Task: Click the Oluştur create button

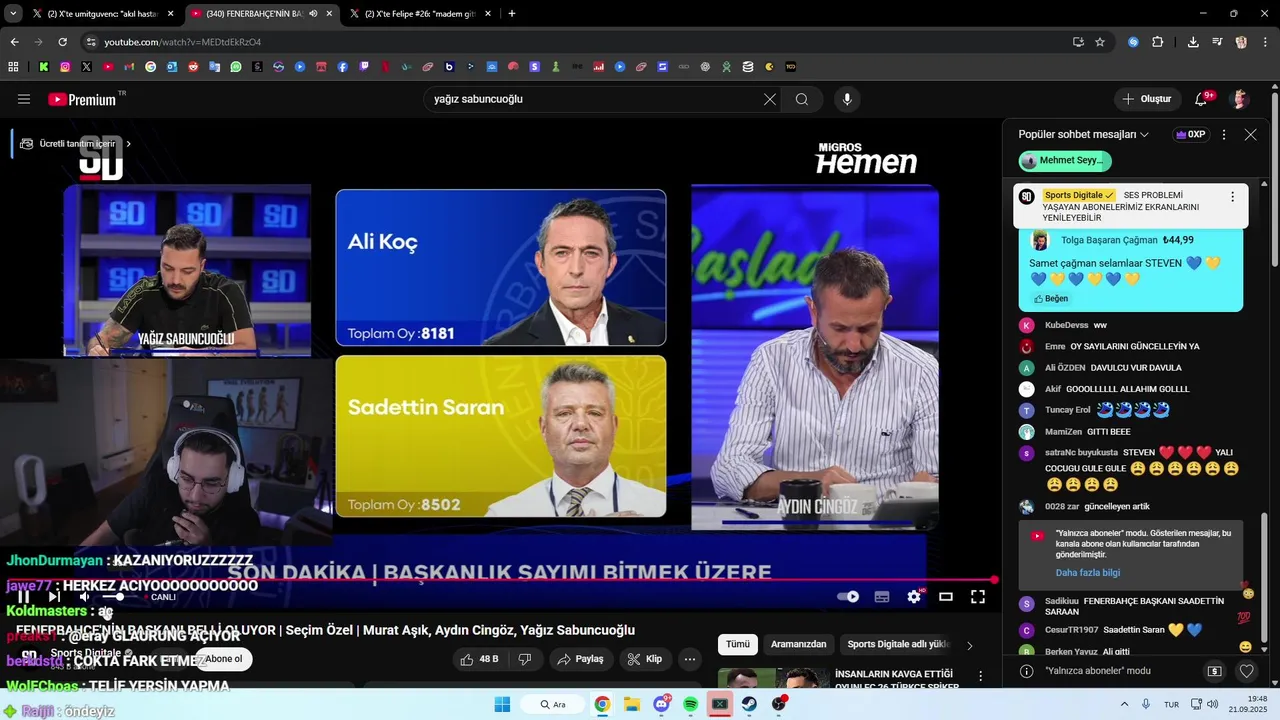Action: click(x=1147, y=99)
